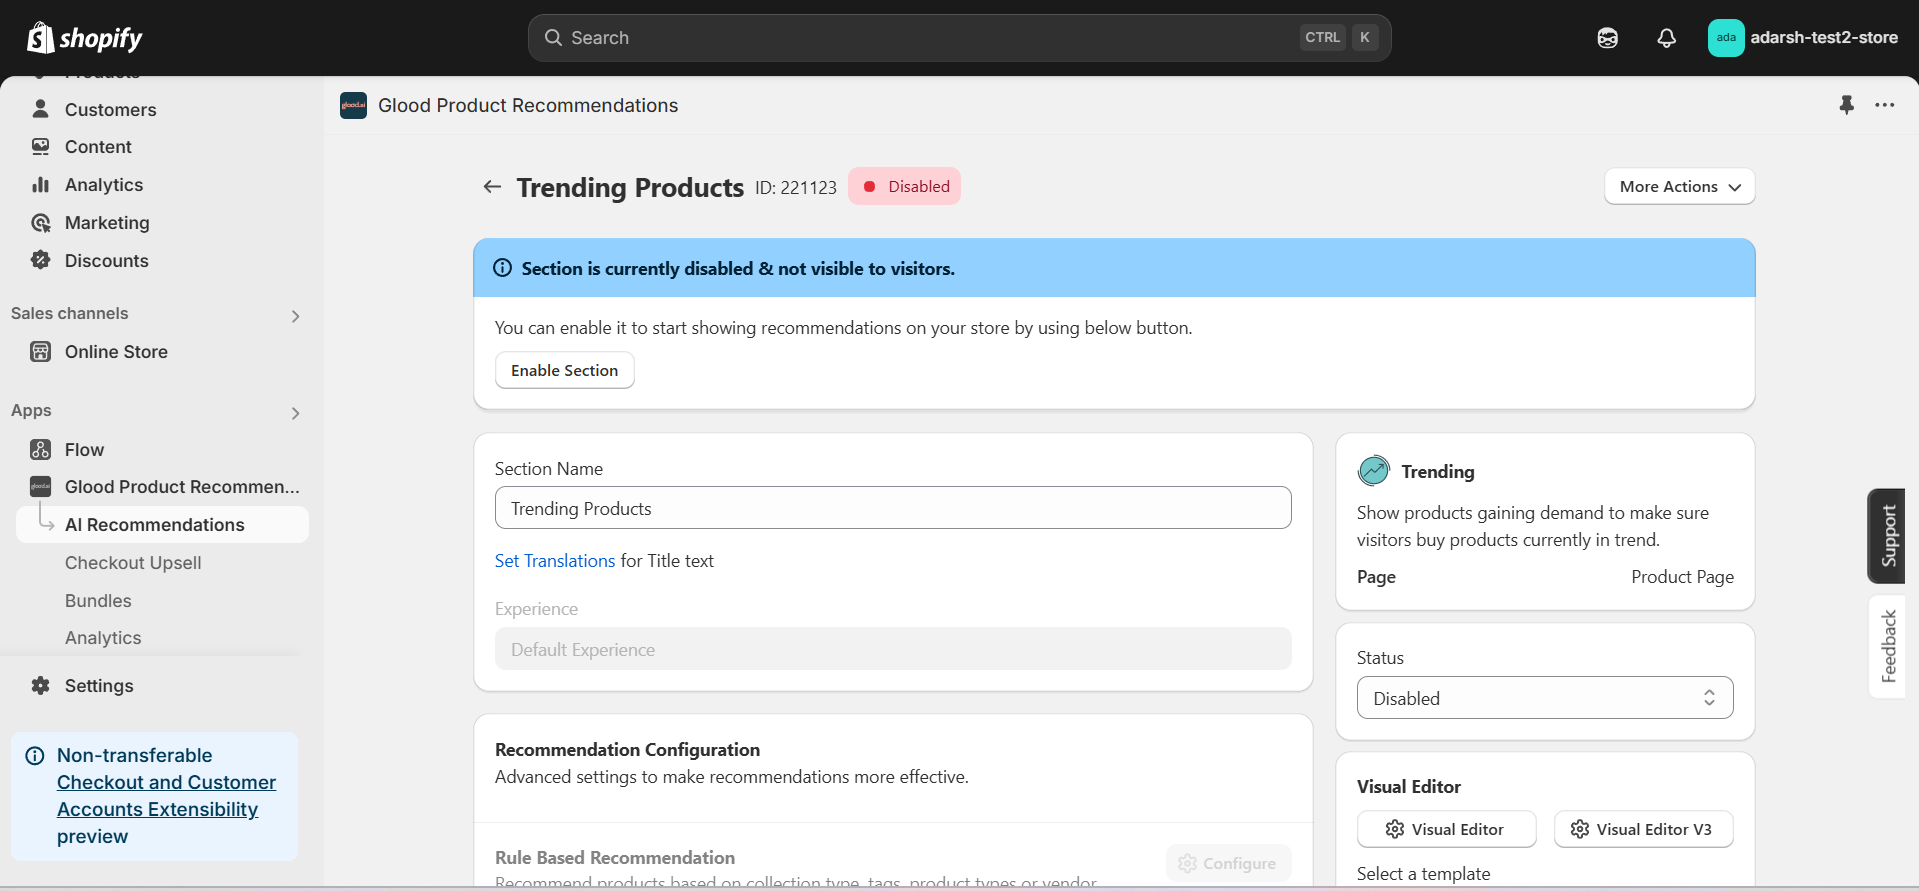The image size is (1919, 891).
Task: Click the Section Name input field
Action: pos(892,508)
